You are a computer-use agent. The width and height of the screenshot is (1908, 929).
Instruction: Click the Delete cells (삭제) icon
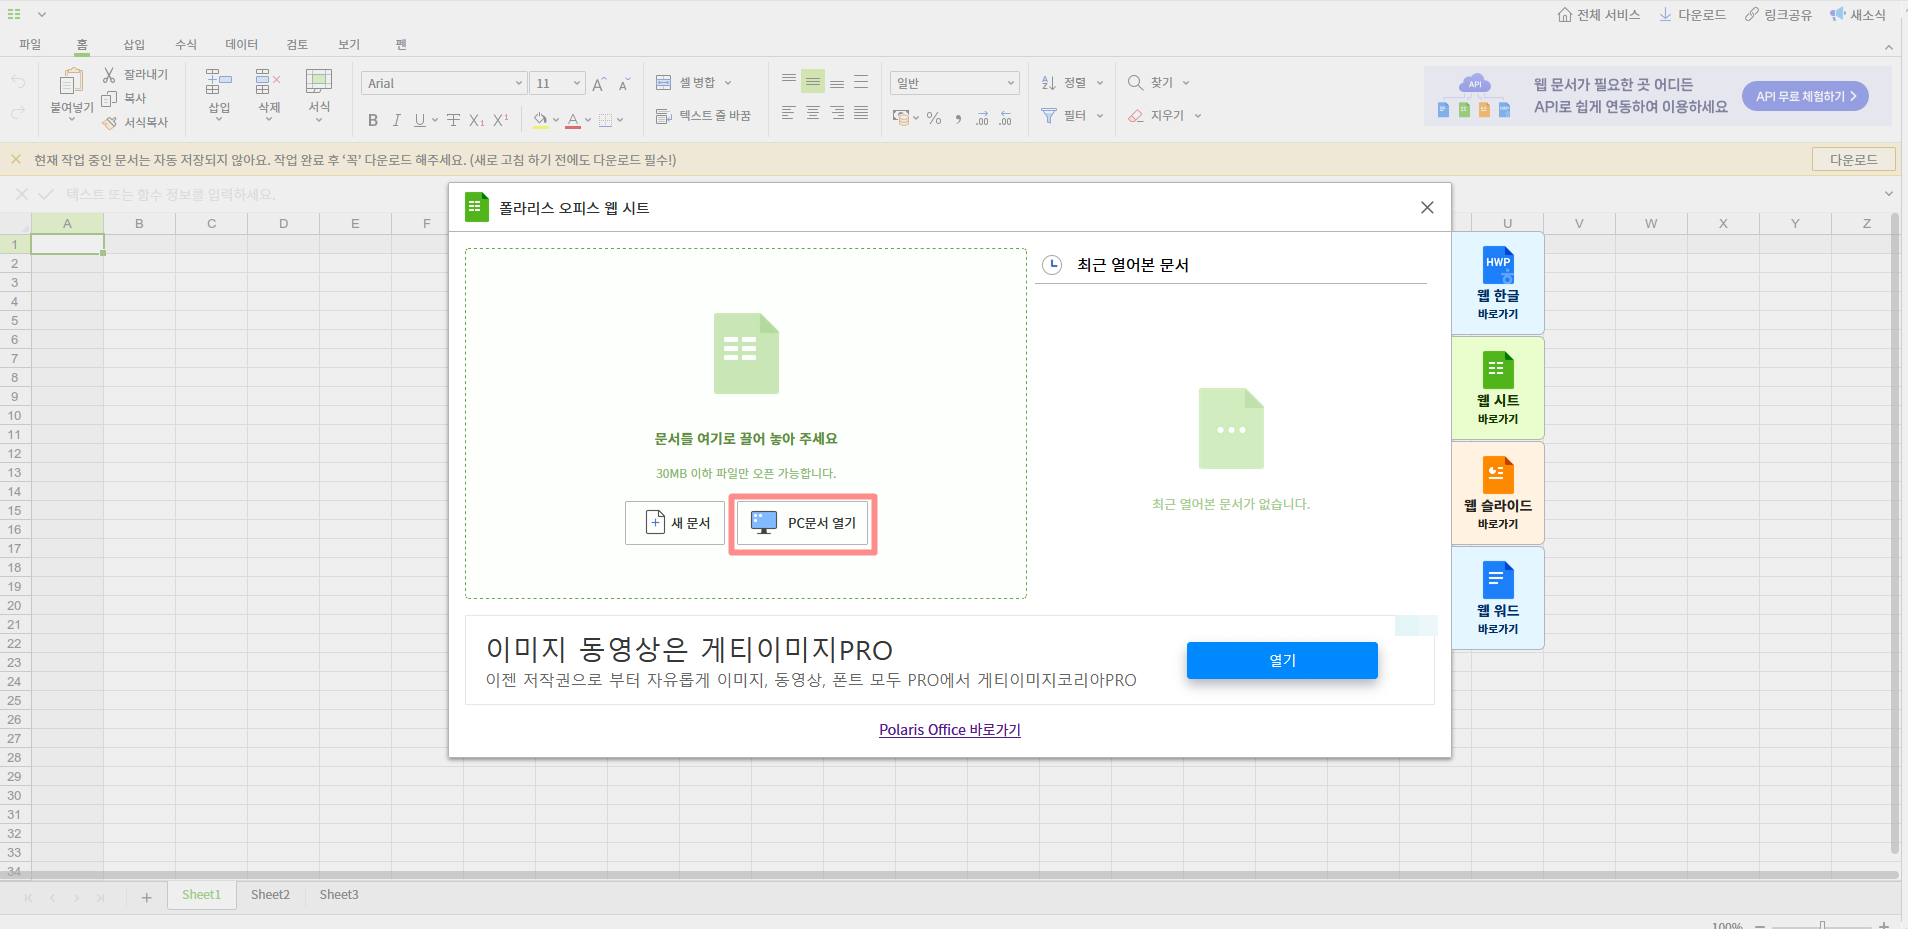(268, 81)
